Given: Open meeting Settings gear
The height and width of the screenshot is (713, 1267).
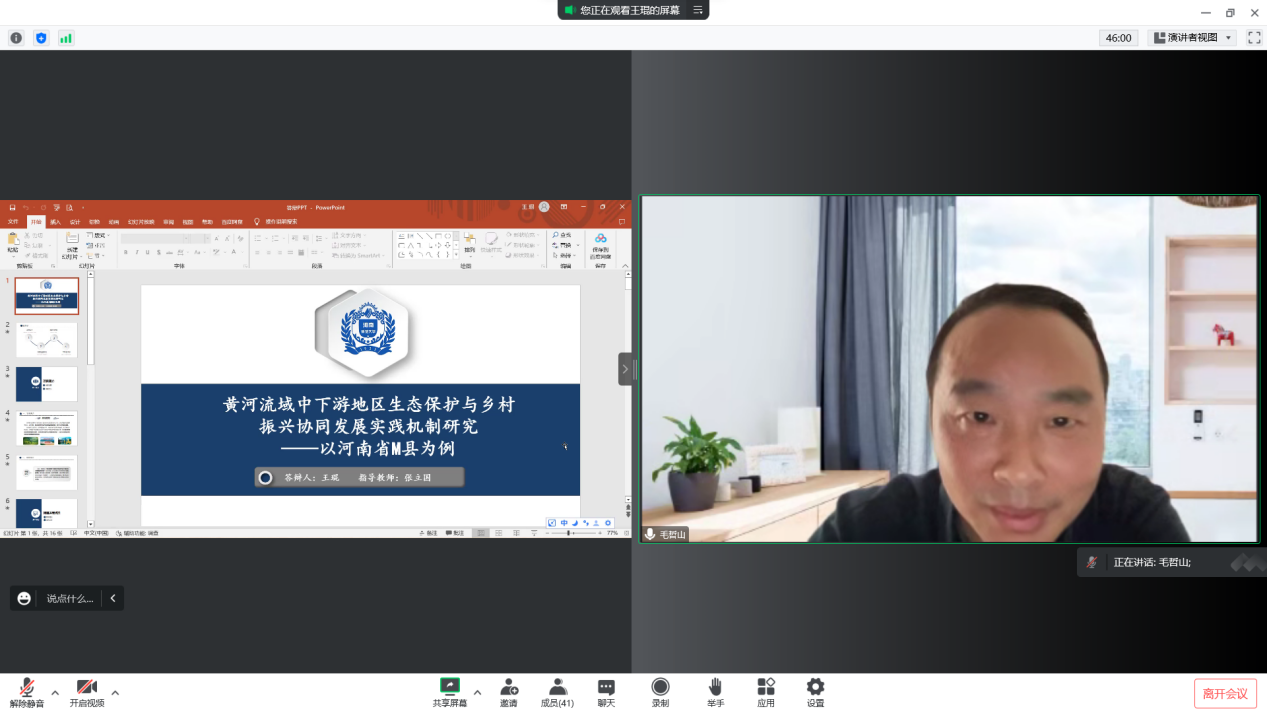Looking at the screenshot, I should 815,692.
